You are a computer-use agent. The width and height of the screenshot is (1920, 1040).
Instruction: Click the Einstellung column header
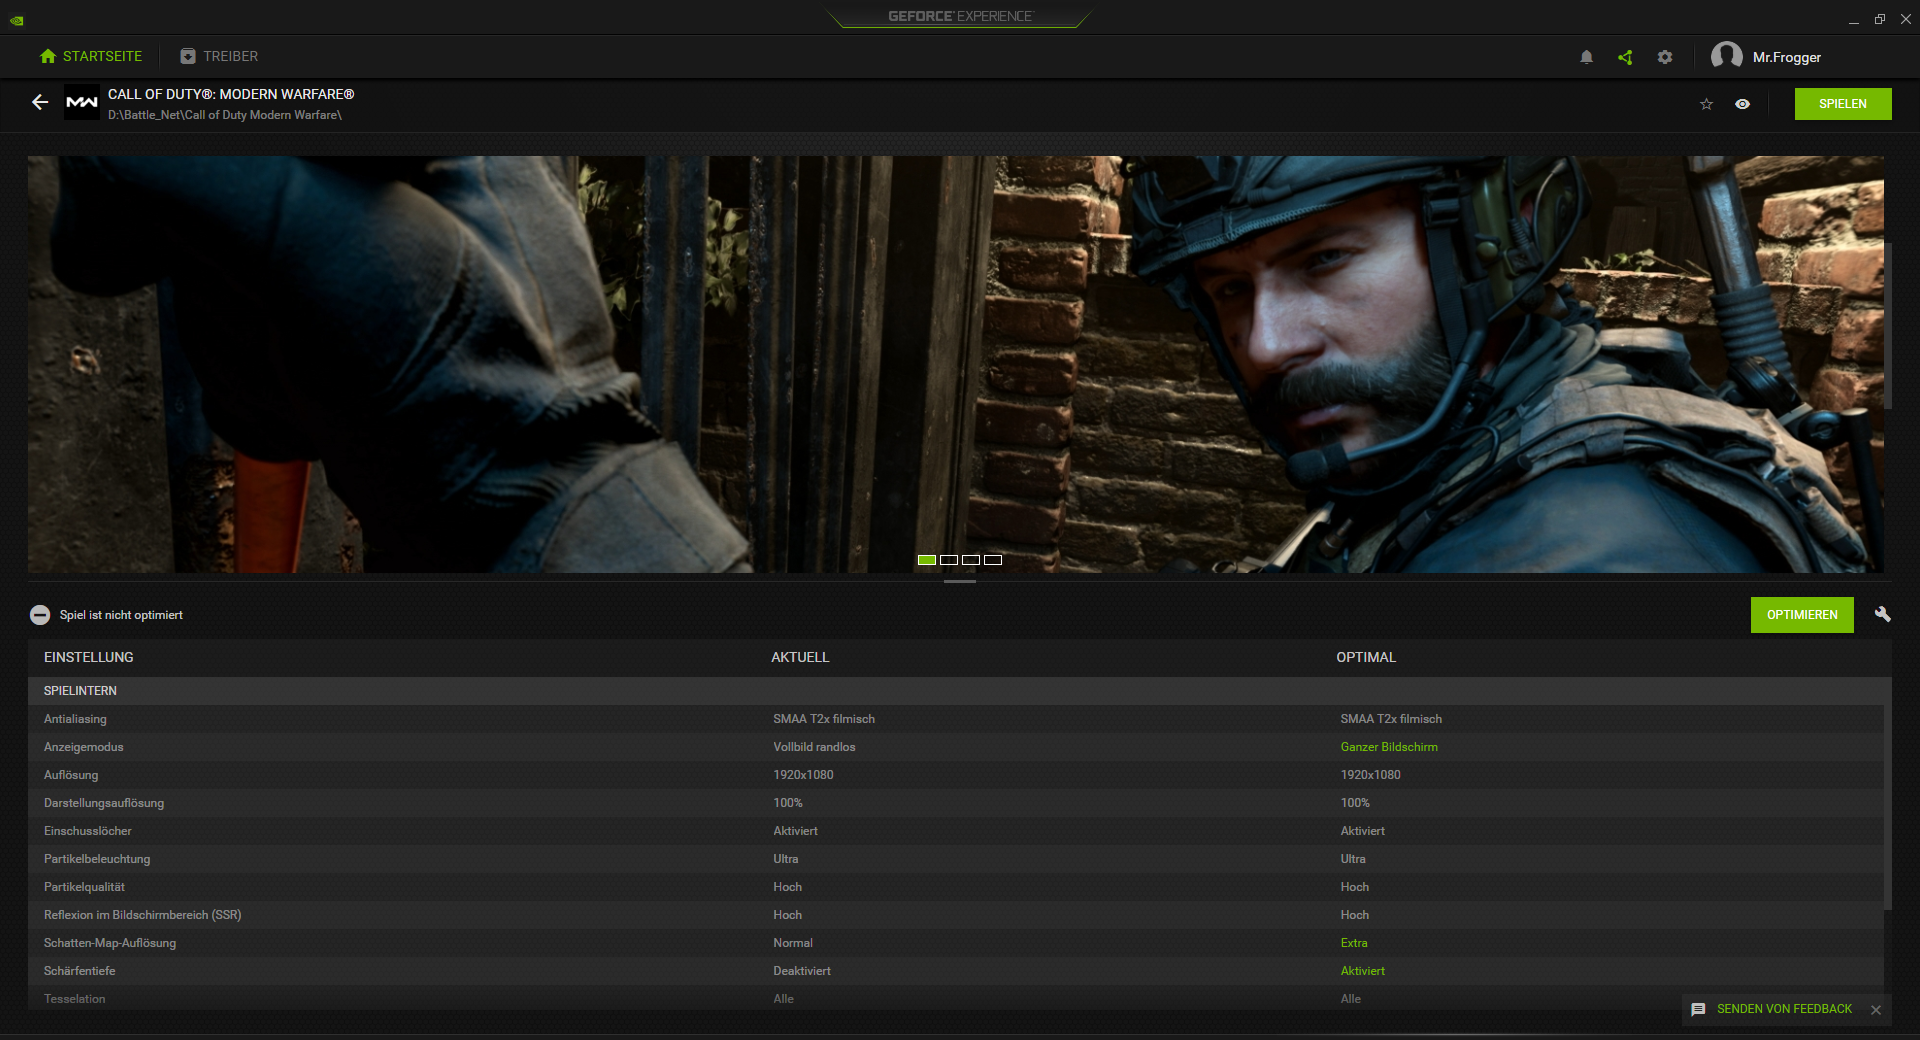pyautogui.click(x=89, y=657)
